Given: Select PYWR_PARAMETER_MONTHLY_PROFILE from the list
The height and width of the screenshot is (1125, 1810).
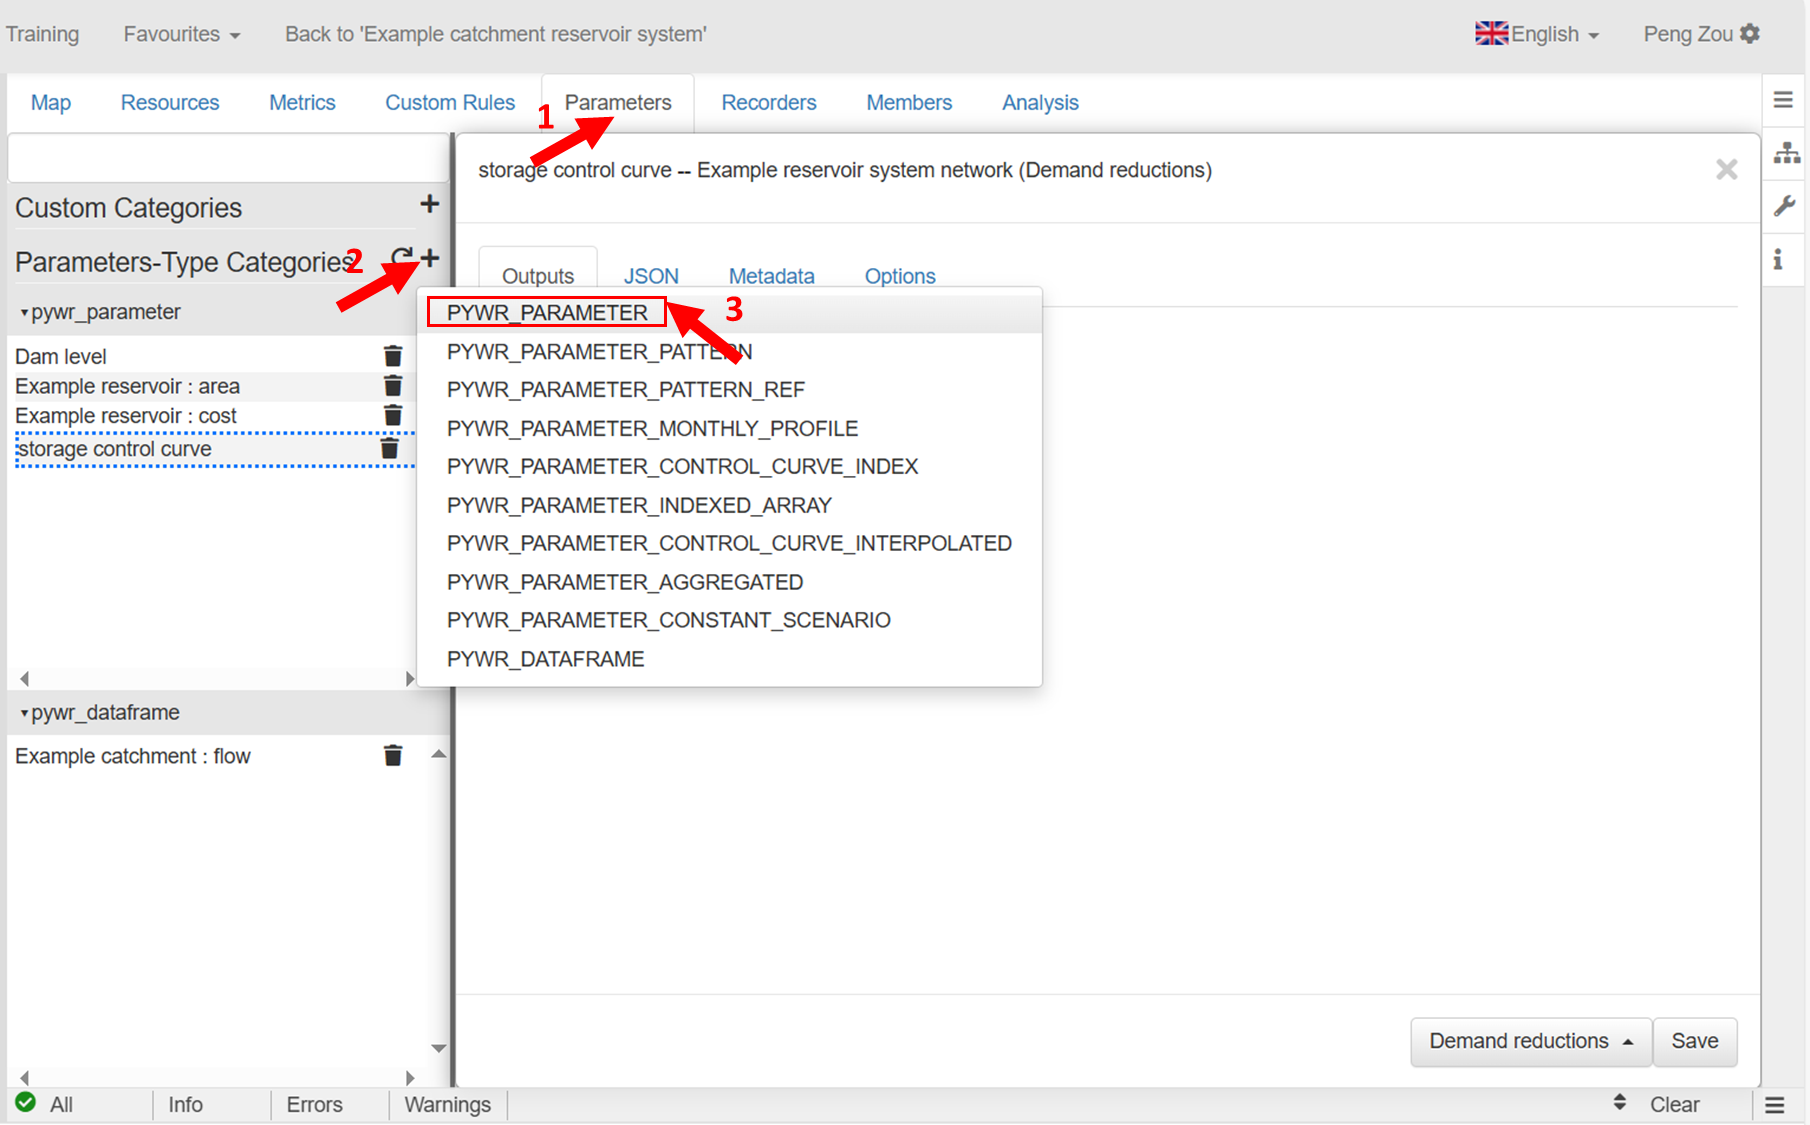Looking at the screenshot, I should (652, 428).
